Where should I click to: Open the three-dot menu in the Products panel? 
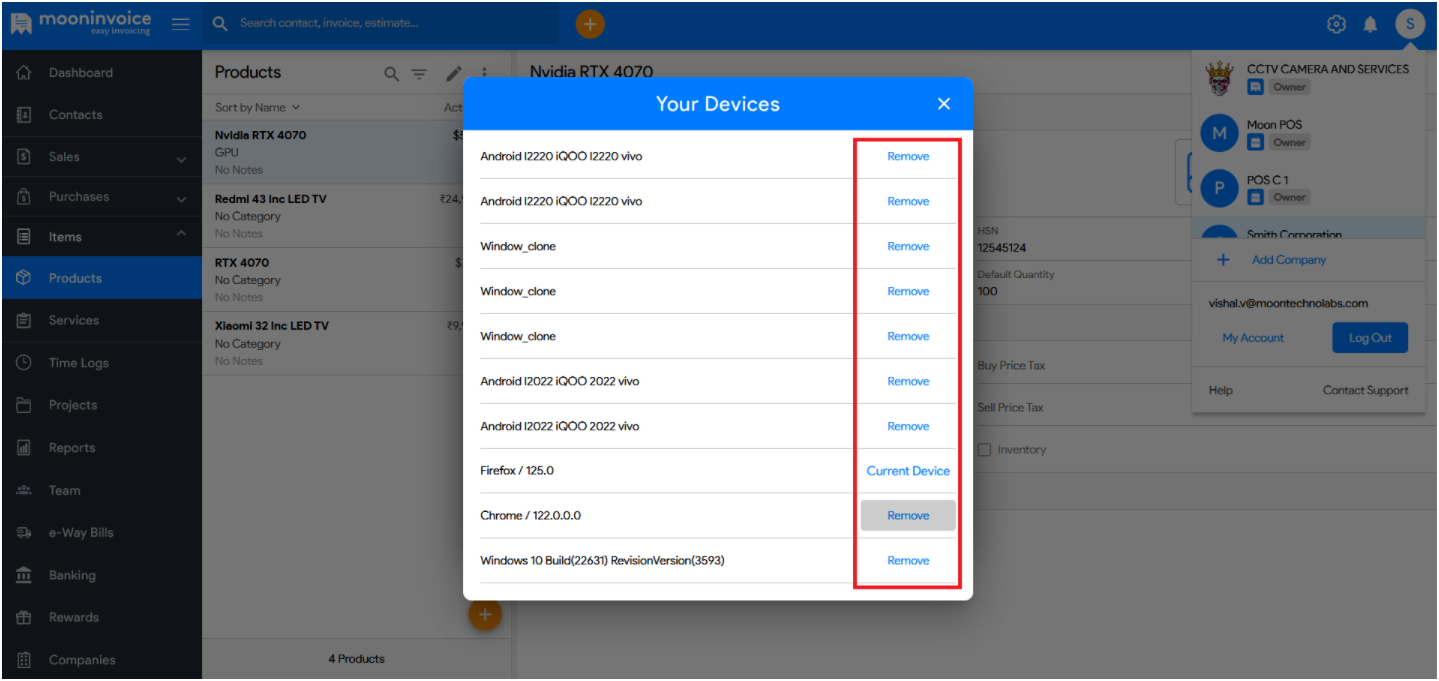tap(485, 73)
